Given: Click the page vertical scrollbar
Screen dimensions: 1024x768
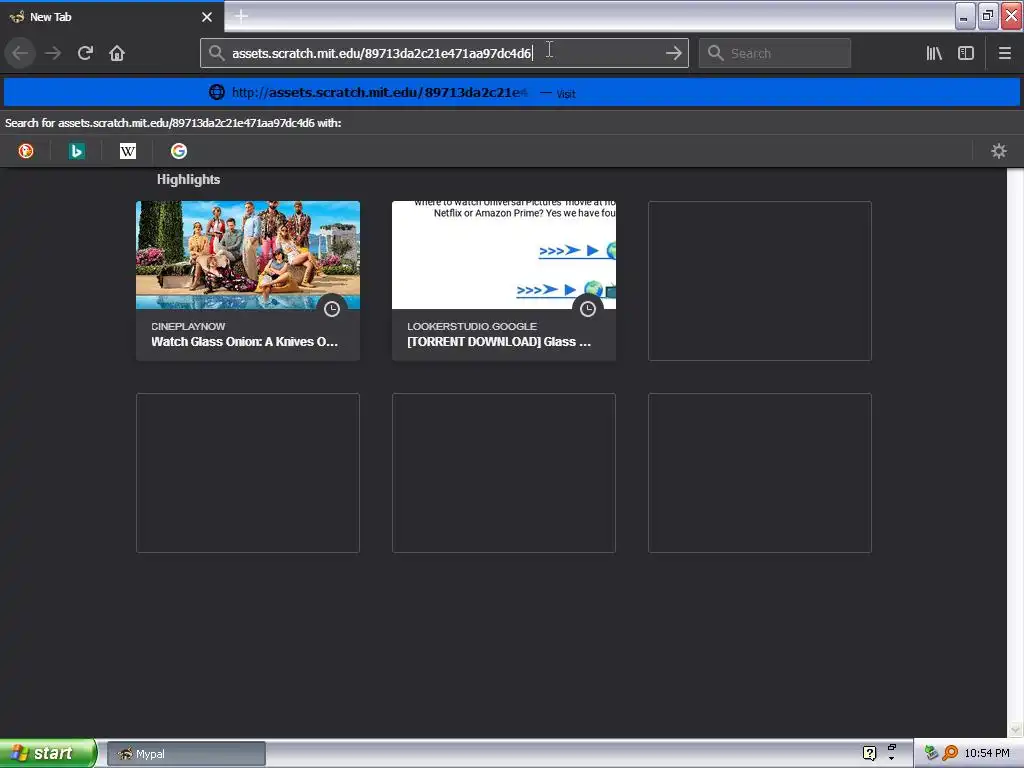Looking at the screenshot, I should 1015,452.
